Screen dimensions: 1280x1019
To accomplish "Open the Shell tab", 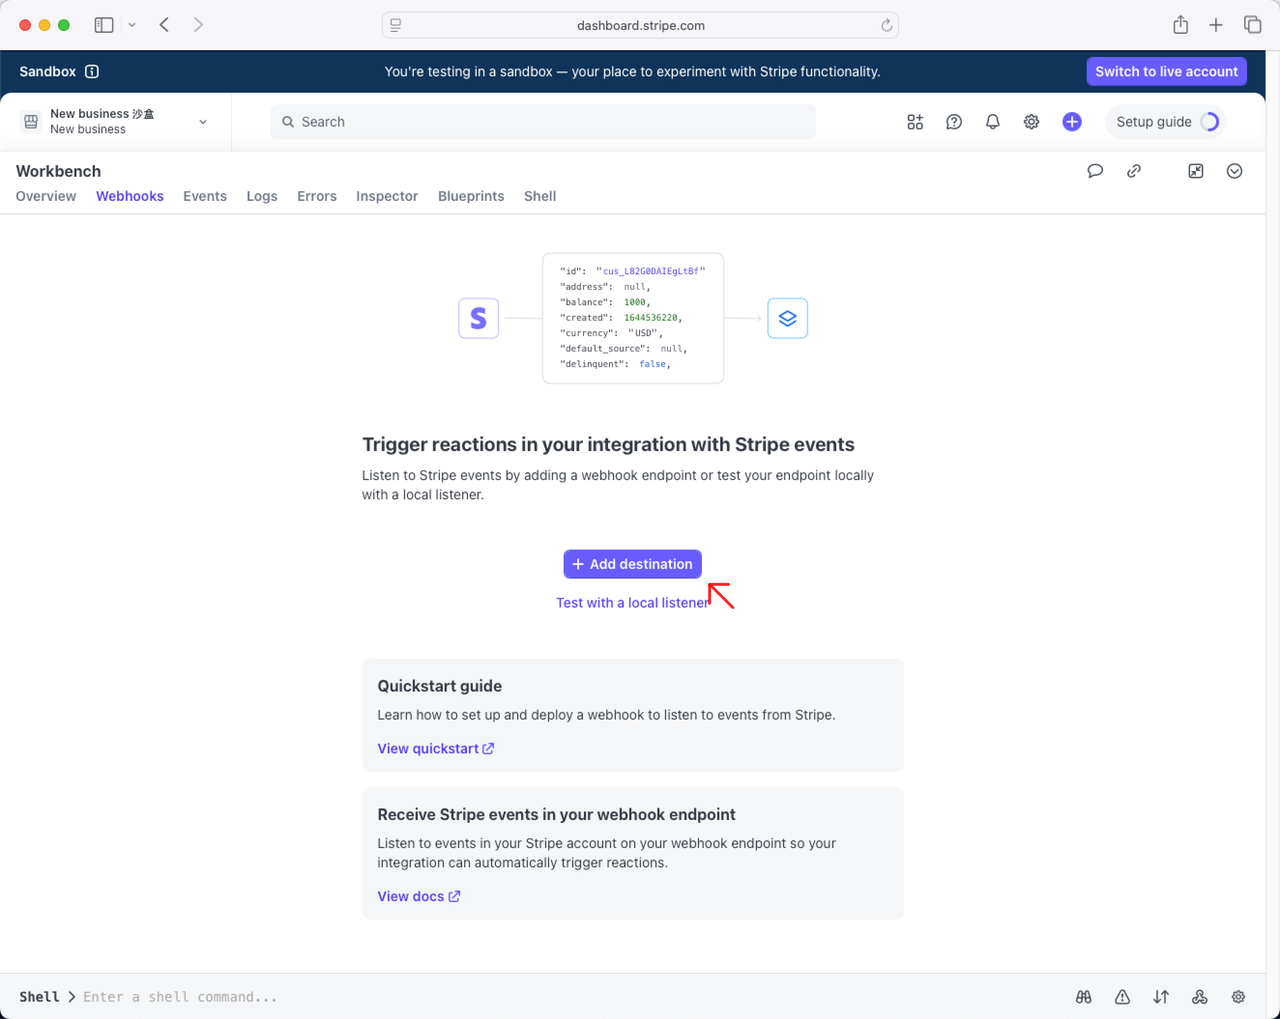I will click(540, 196).
